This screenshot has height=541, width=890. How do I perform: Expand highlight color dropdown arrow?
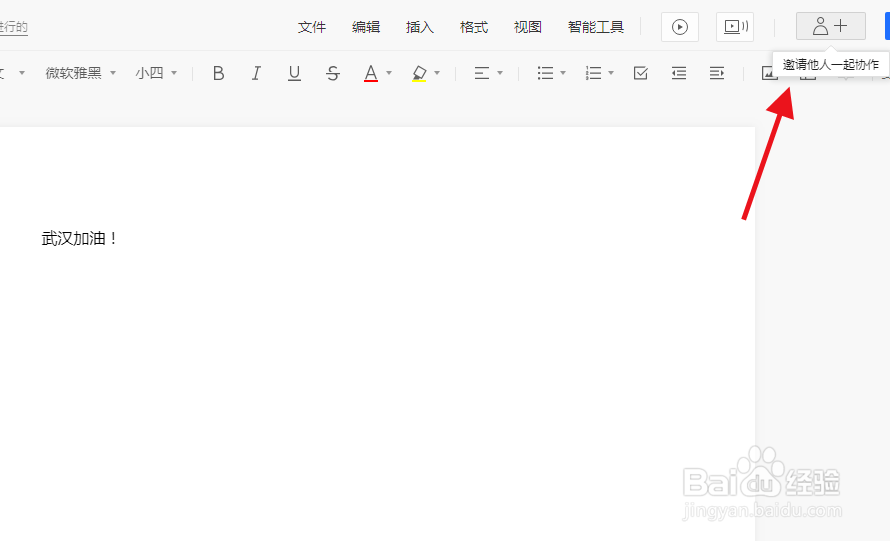pyautogui.click(x=437, y=73)
